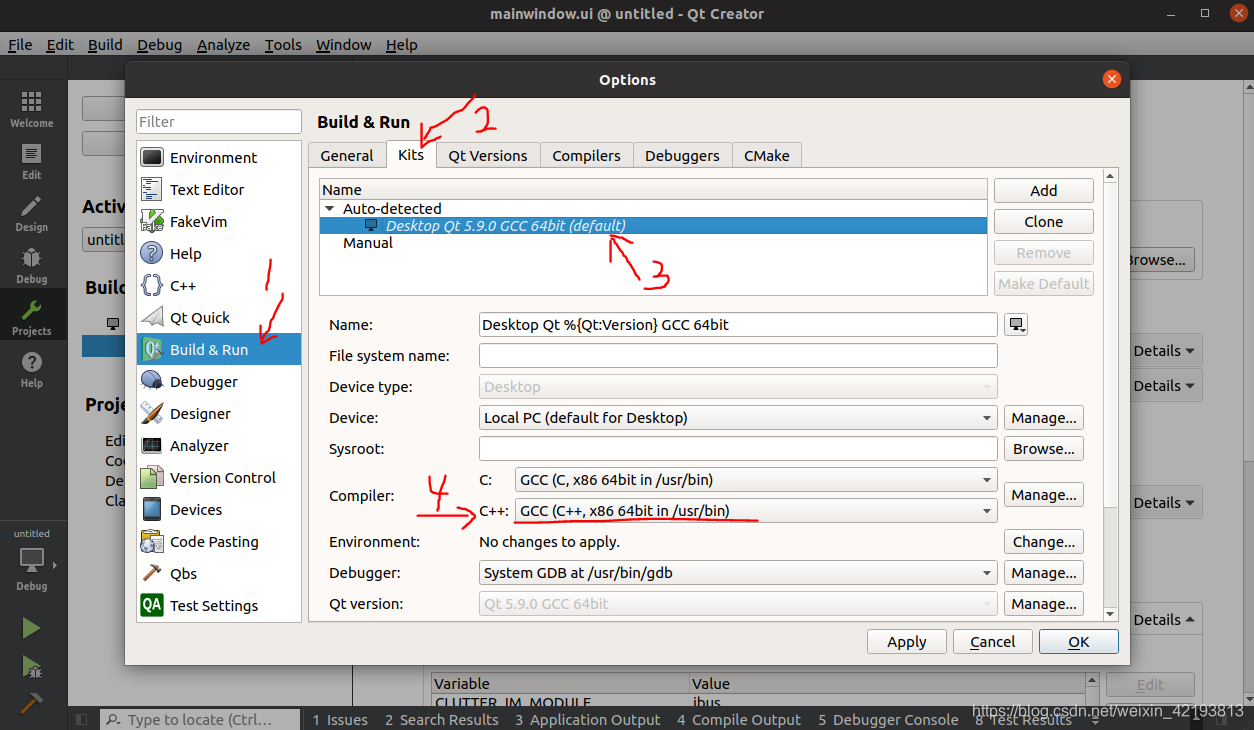Open the Welcome mode icon
The width and height of the screenshot is (1254, 730).
(32, 110)
